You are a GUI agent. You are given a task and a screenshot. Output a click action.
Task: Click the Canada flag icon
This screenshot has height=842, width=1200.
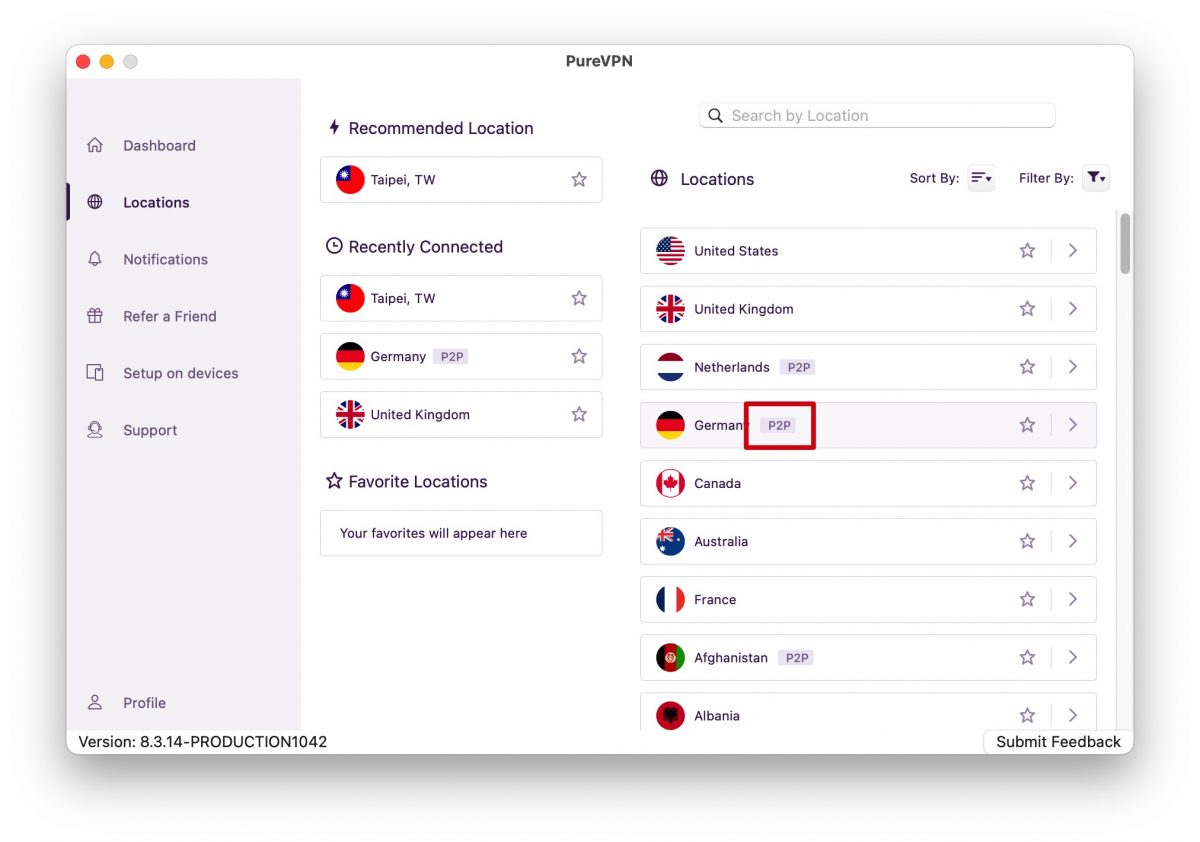click(x=670, y=483)
